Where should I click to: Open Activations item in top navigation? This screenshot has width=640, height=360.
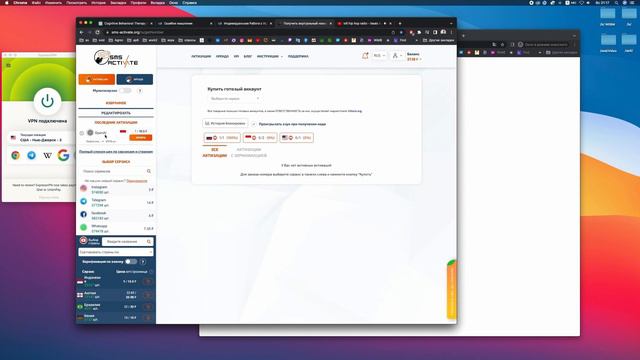(201, 56)
